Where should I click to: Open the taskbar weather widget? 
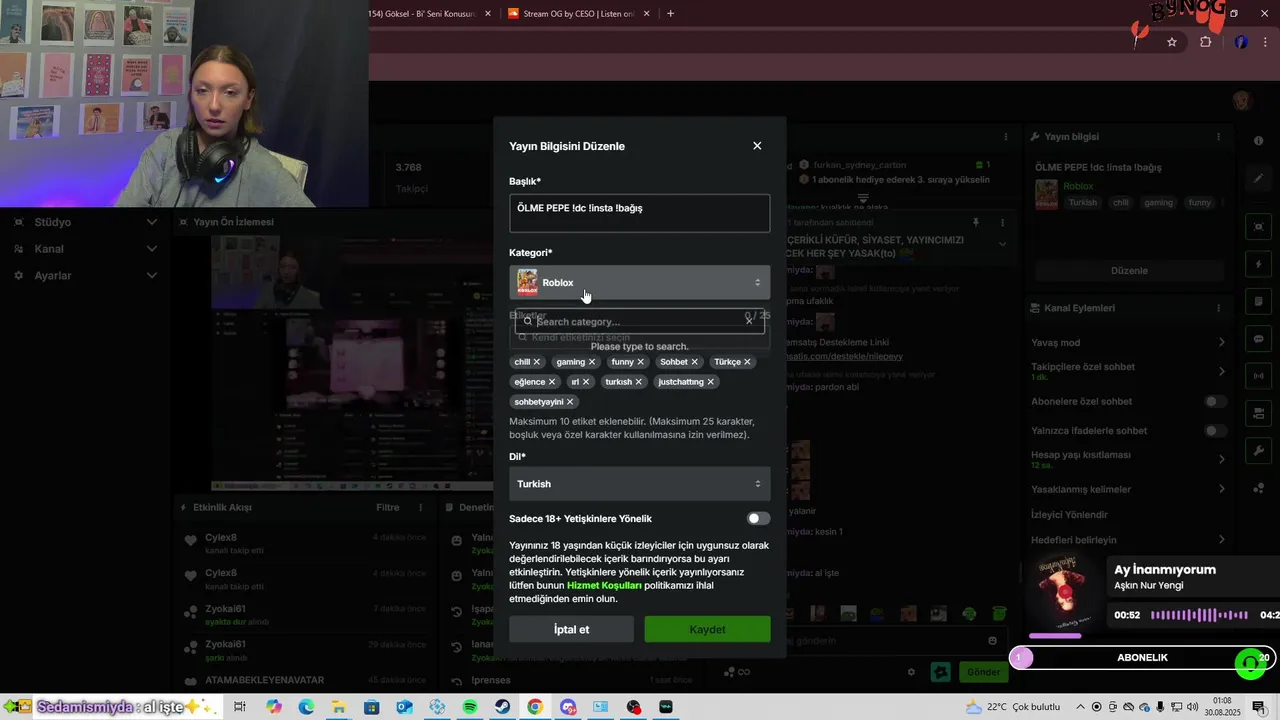[x=1013, y=707]
